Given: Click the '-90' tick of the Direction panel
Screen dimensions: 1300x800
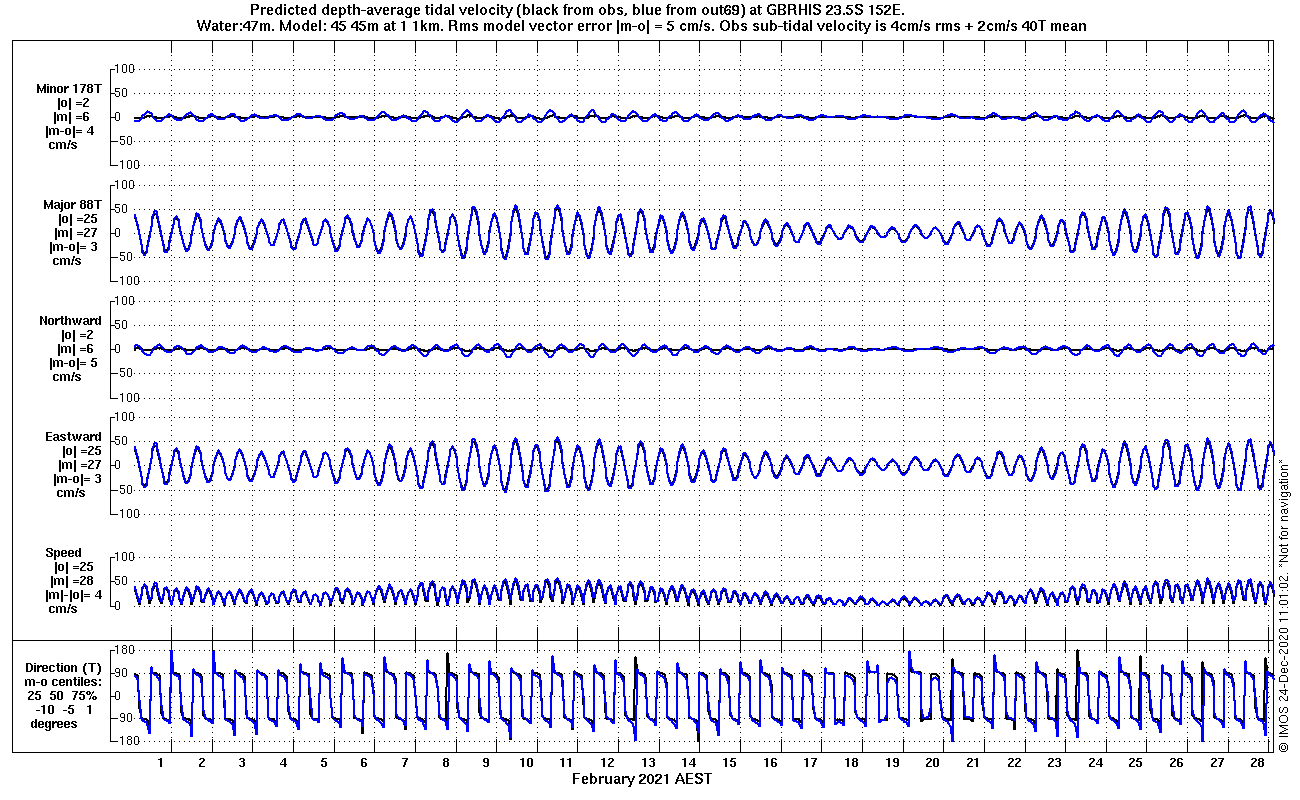Looking at the screenshot, I should coord(124,718).
